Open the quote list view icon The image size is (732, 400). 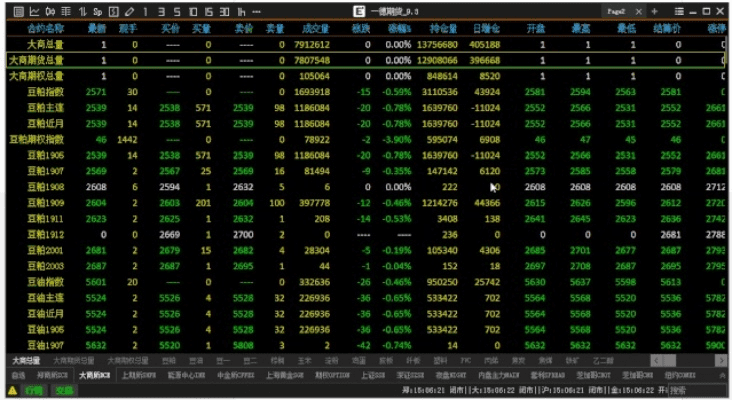pyautogui.click(x=18, y=10)
